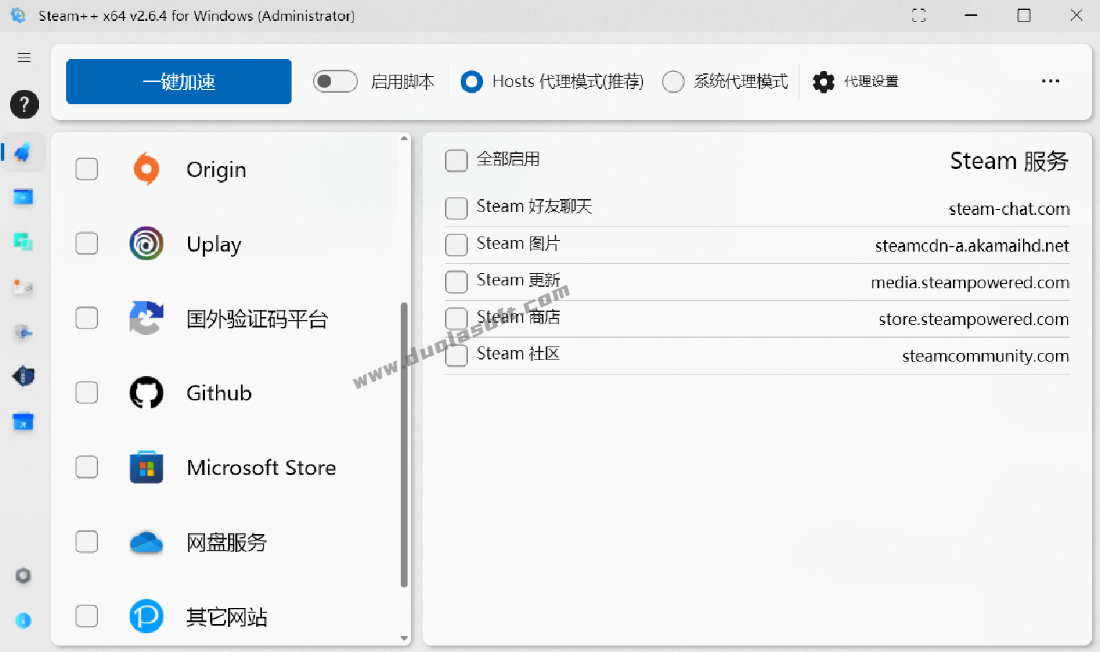
Task: Open the blue folder icon under the shield
Action: click(23, 422)
